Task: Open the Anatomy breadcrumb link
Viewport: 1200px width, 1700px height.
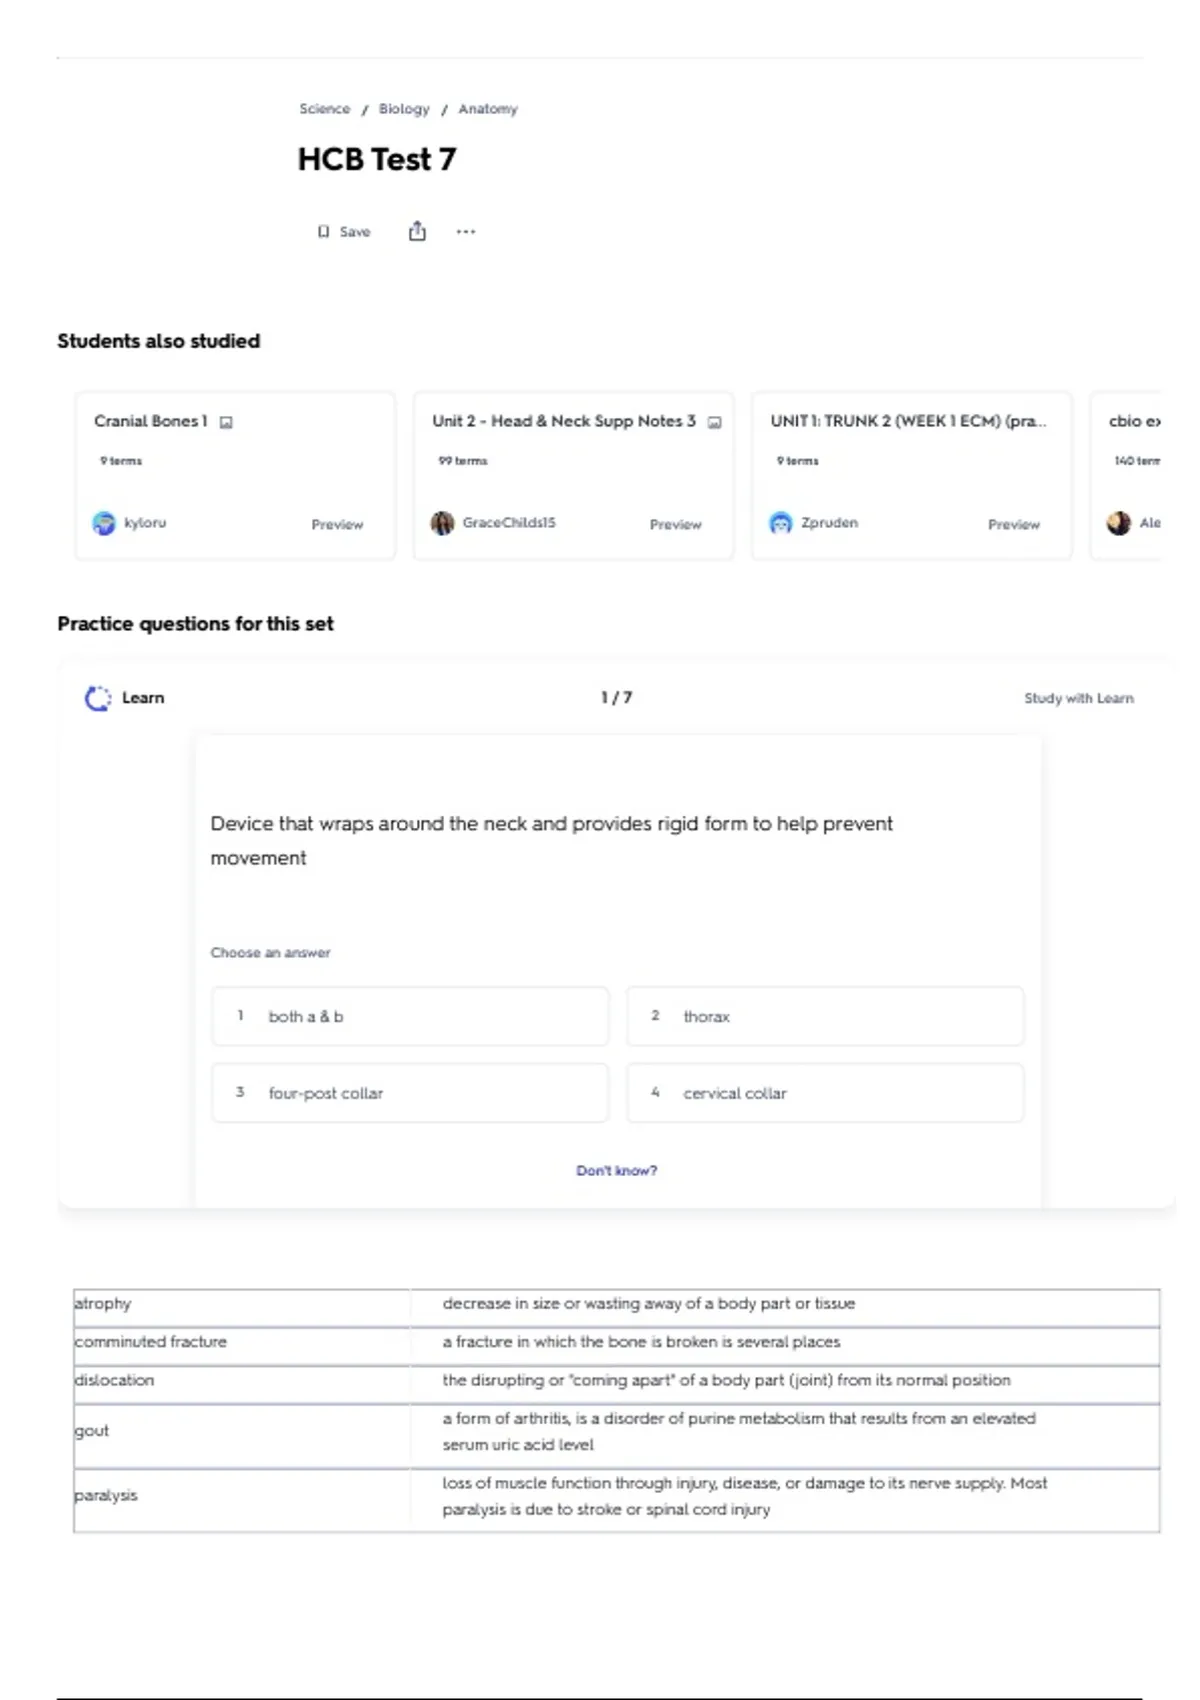Action: (x=488, y=109)
